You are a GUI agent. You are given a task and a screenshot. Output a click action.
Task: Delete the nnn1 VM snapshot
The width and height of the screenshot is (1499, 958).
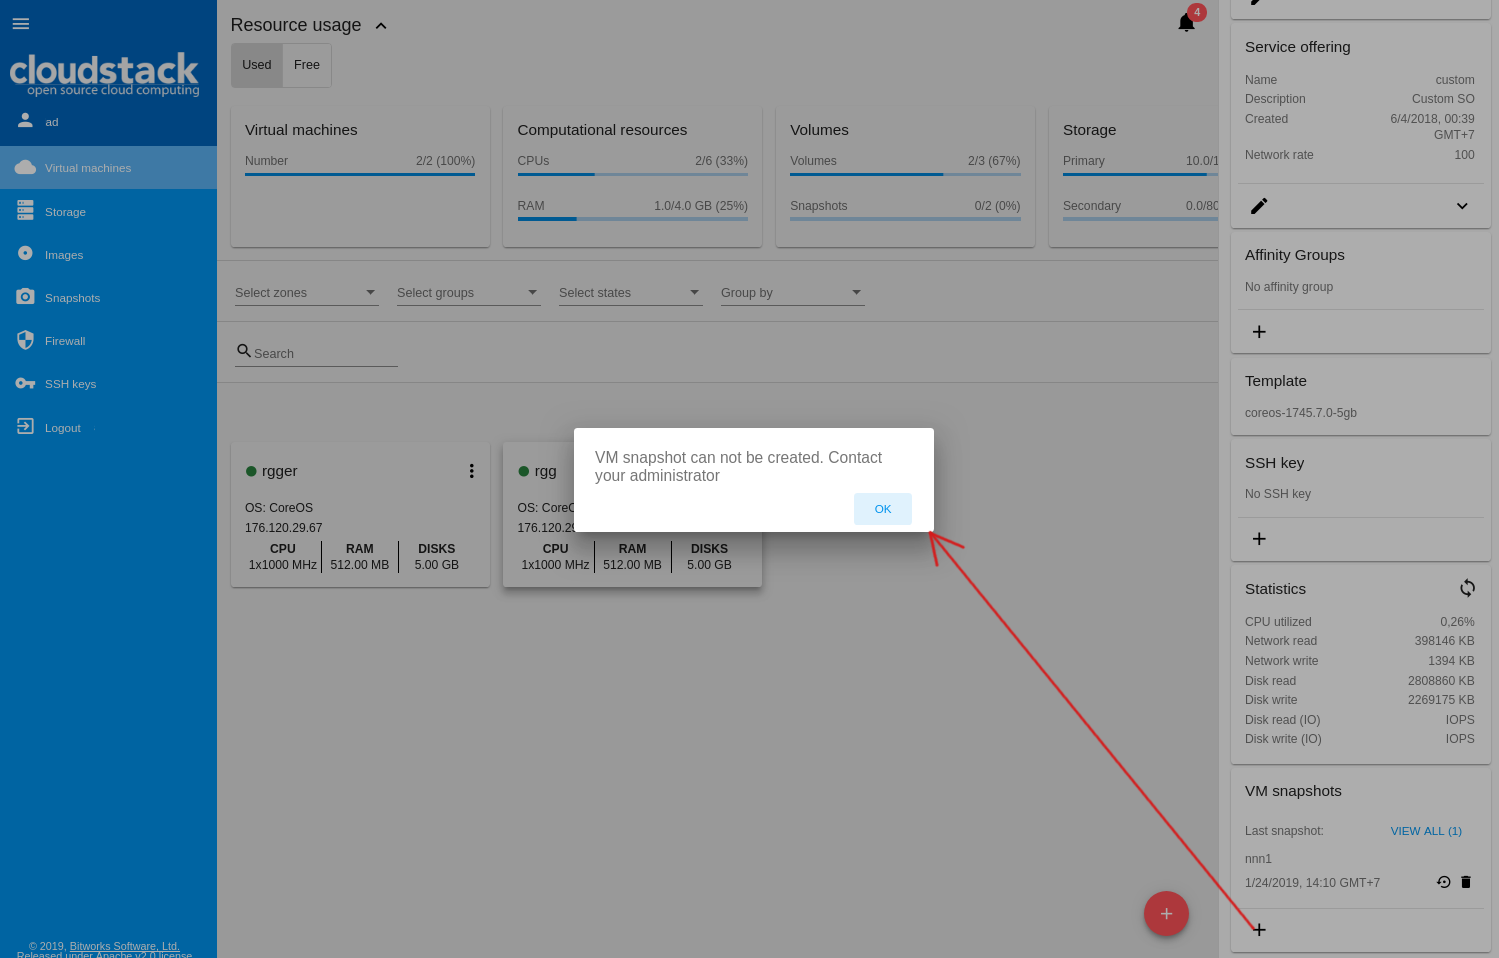(1466, 882)
